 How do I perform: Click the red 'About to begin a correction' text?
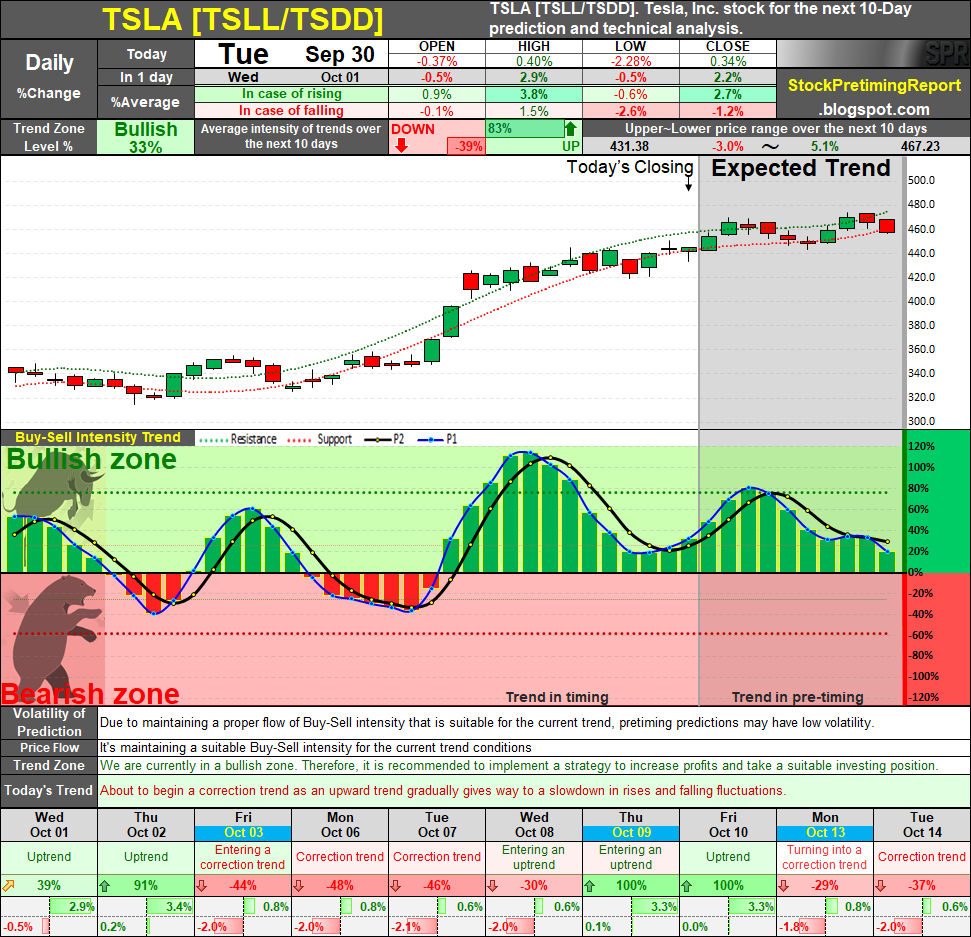(443, 791)
